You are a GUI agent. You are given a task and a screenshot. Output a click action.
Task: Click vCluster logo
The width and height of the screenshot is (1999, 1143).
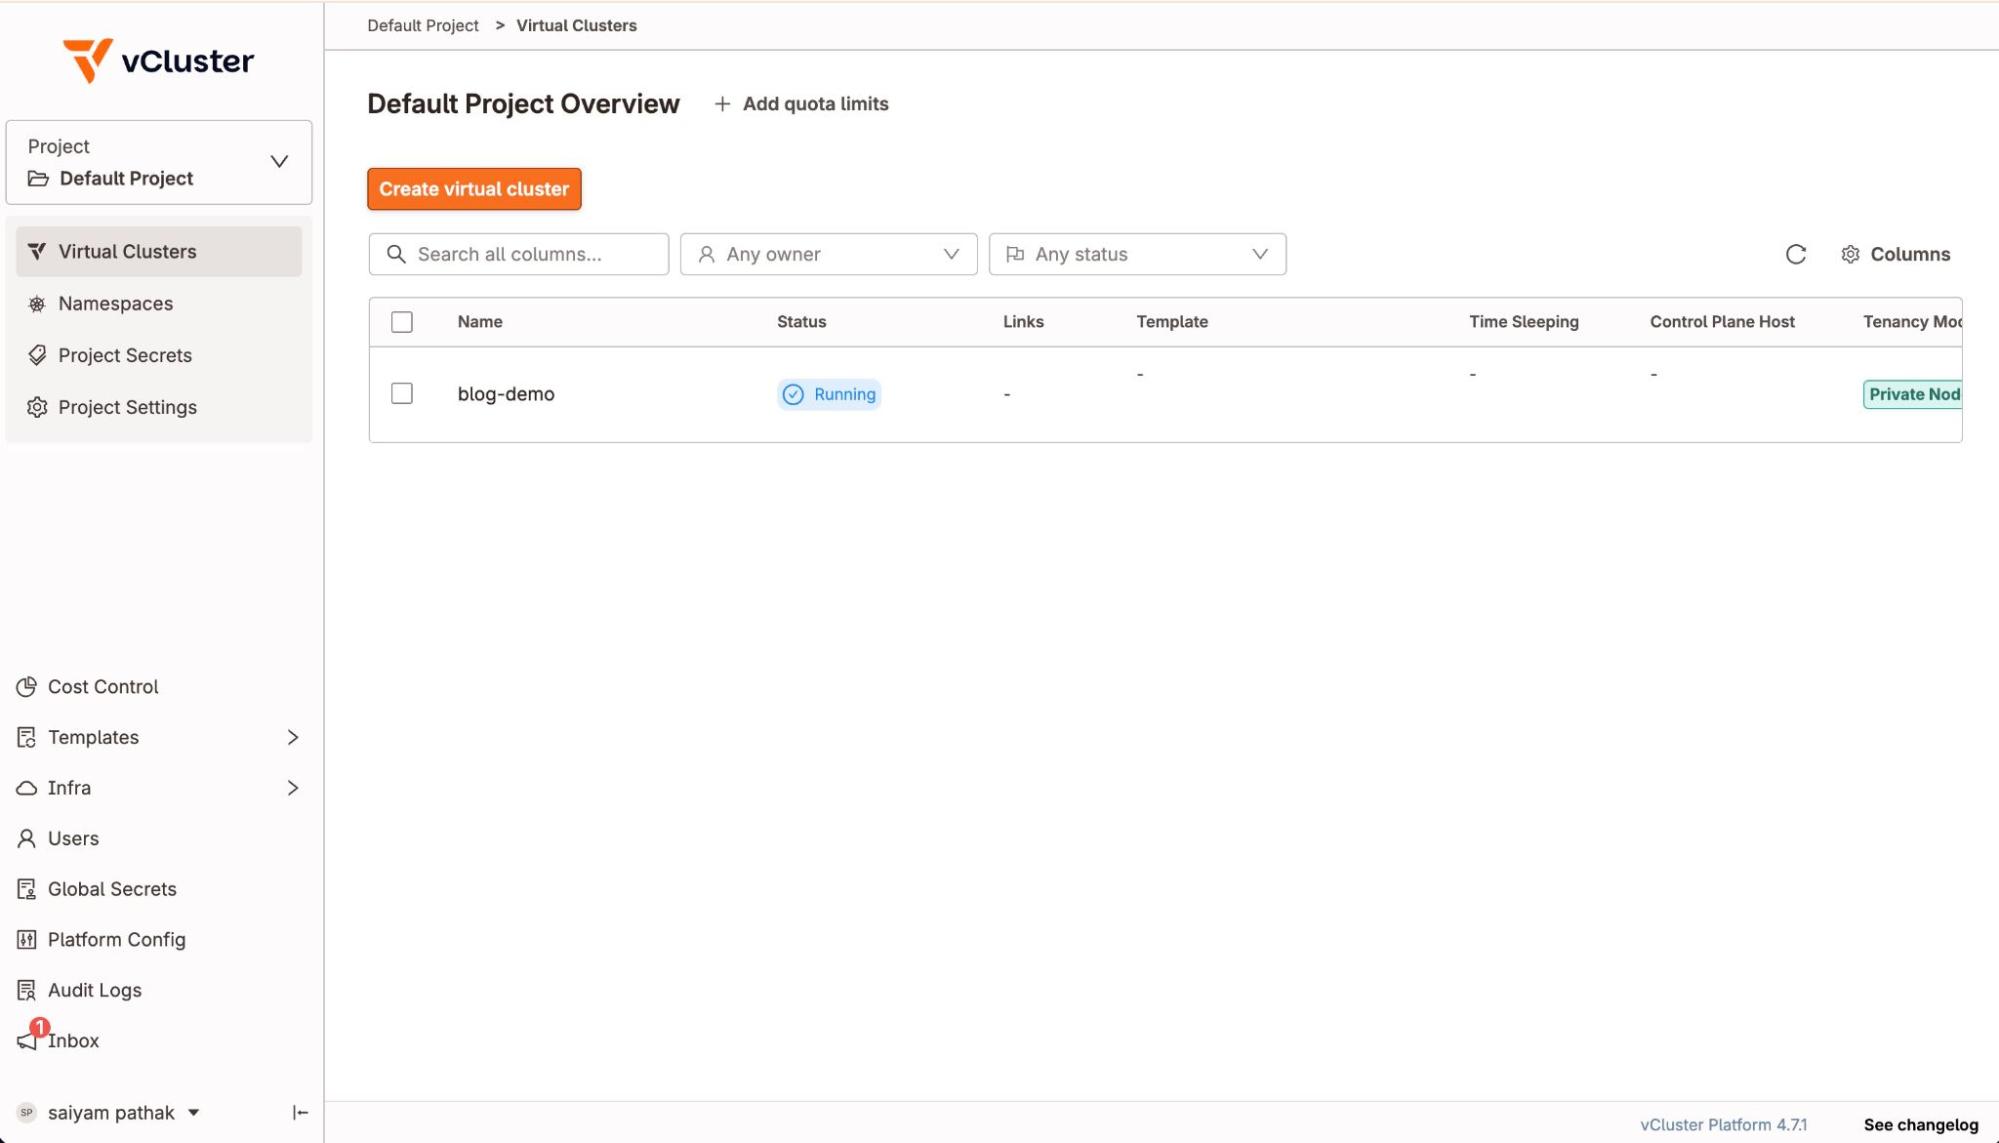(158, 61)
